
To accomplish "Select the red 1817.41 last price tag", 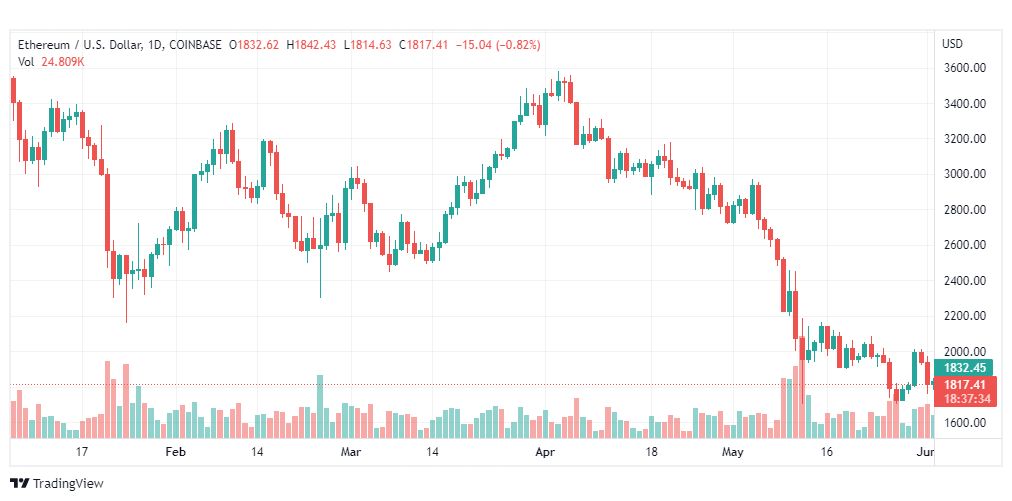I will click(x=965, y=385).
